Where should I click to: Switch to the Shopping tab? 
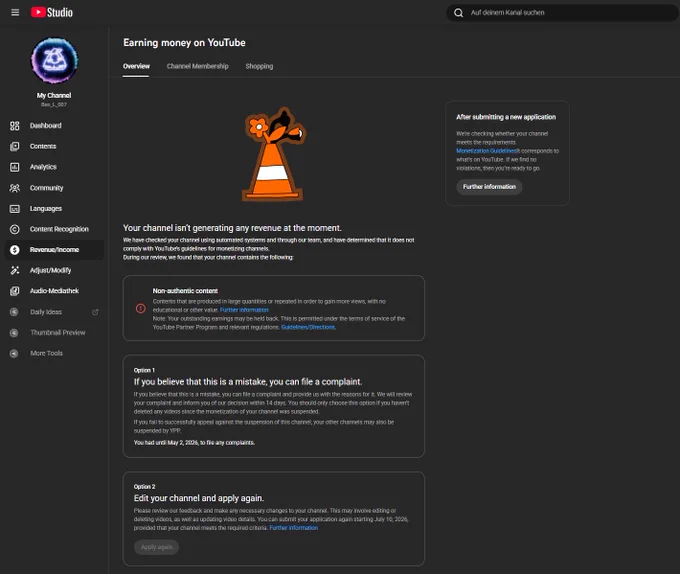click(259, 66)
